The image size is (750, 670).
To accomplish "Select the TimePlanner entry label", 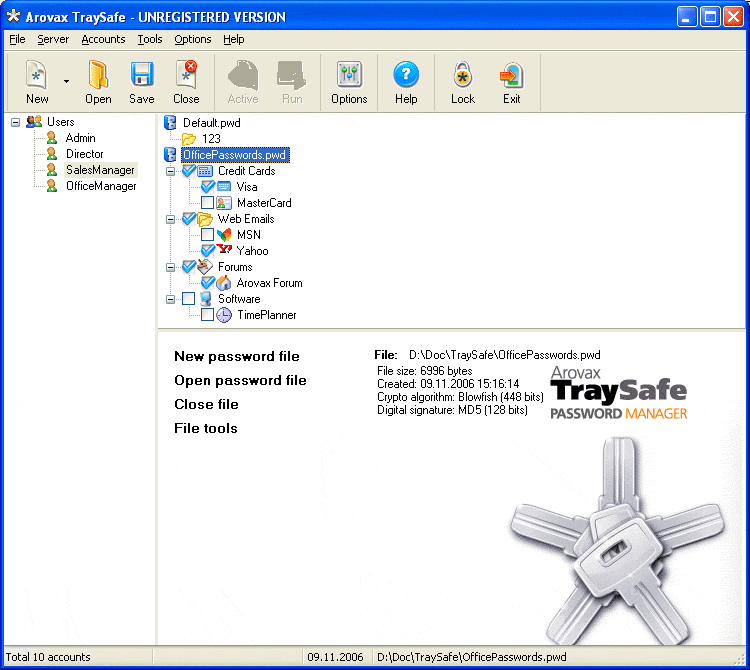I will (266, 315).
